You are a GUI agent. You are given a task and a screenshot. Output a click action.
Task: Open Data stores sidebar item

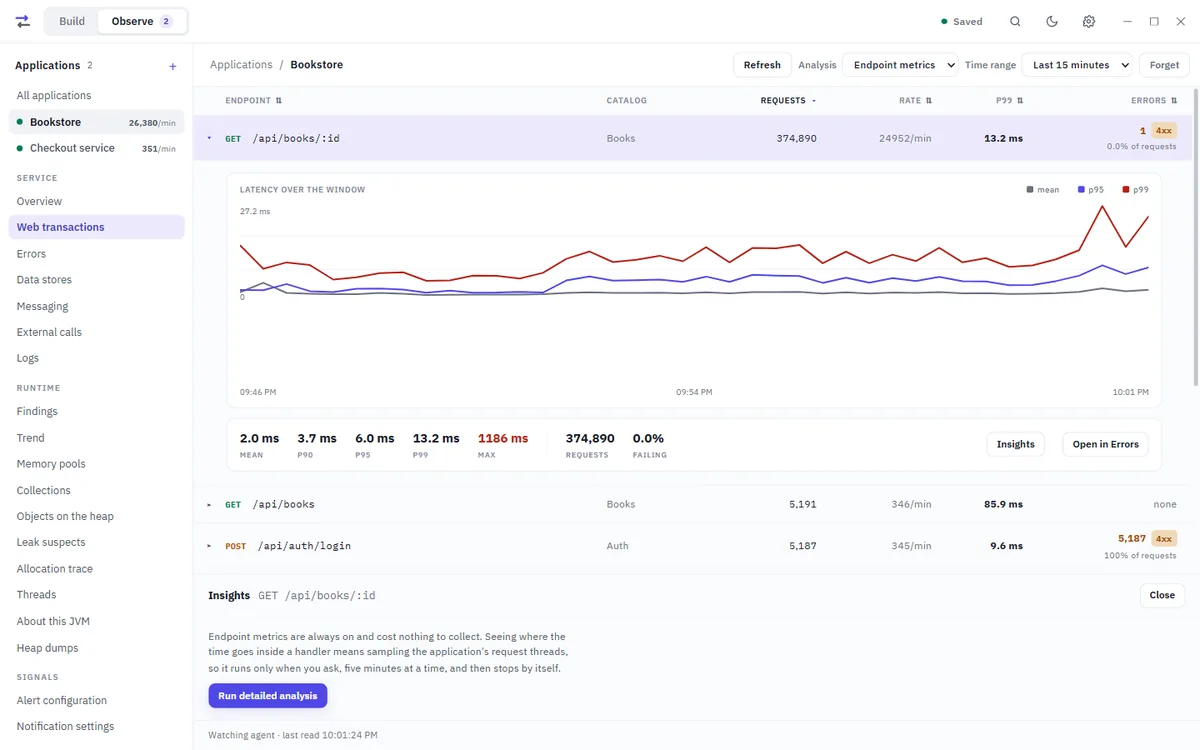(96, 280)
